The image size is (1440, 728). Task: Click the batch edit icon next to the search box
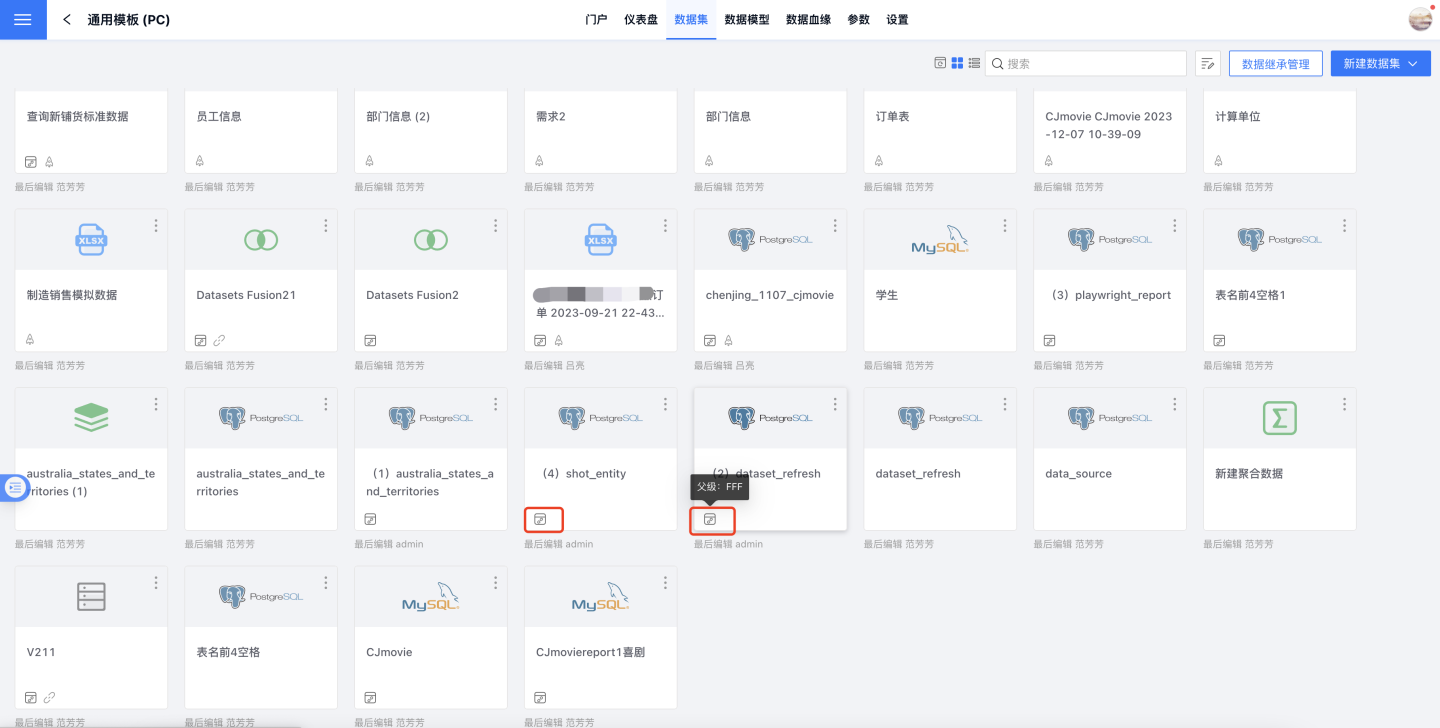[x=1207, y=64]
